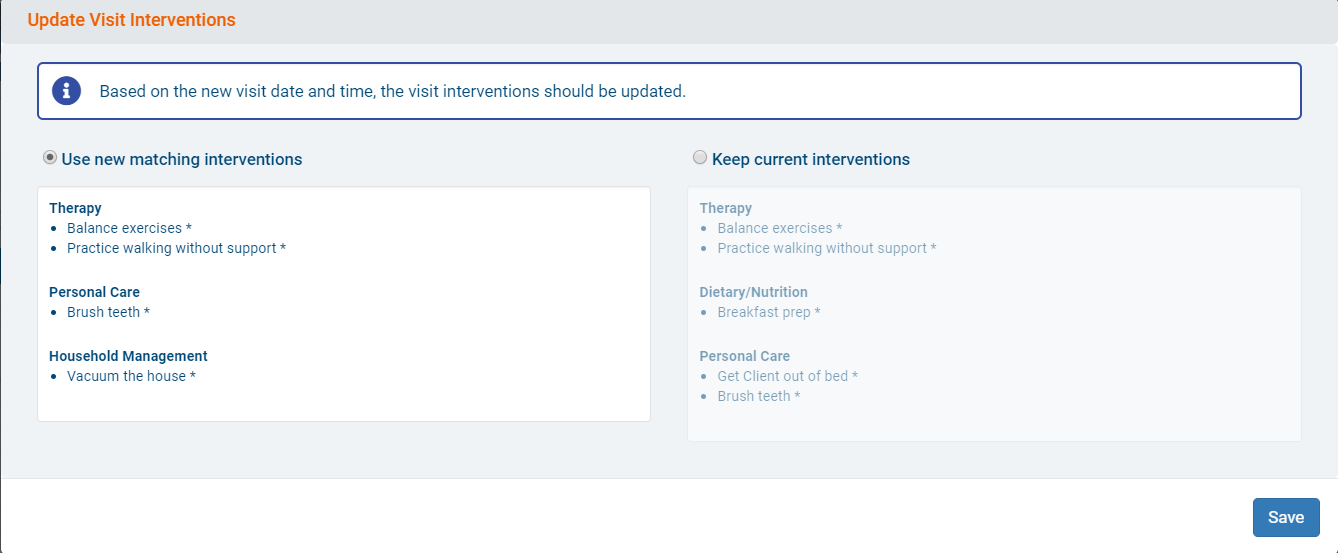Viewport: 1338px width, 553px height.
Task: Click 'Personal Care' heading in left panel
Action: pyautogui.click(x=94, y=292)
